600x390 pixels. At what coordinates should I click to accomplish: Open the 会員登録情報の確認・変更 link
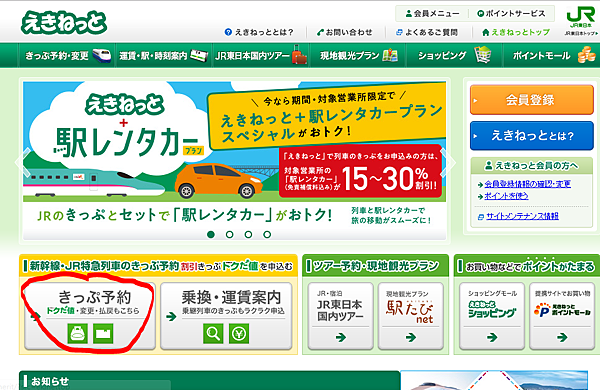tap(527, 184)
